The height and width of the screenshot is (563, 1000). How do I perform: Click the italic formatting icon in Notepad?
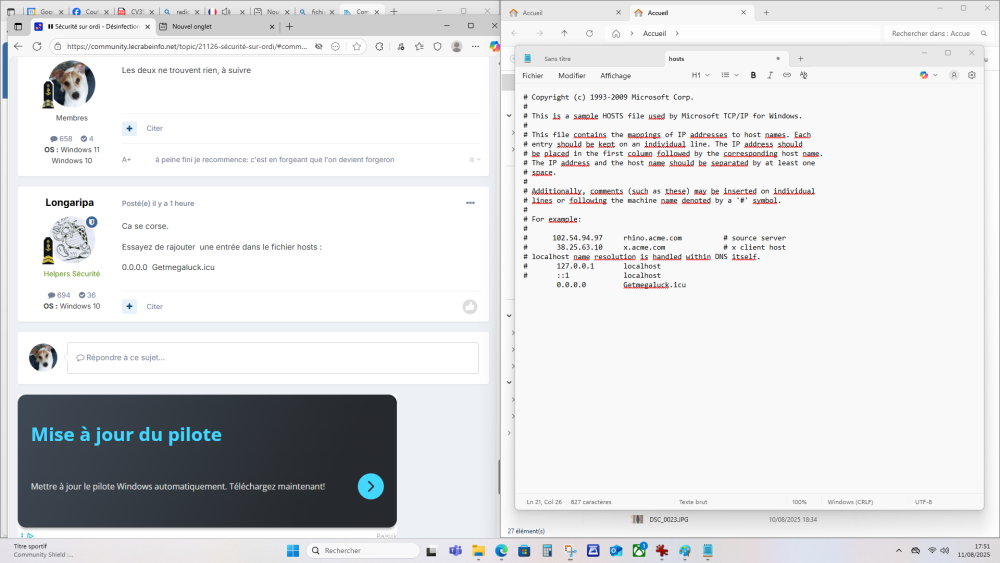click(770, 75)
